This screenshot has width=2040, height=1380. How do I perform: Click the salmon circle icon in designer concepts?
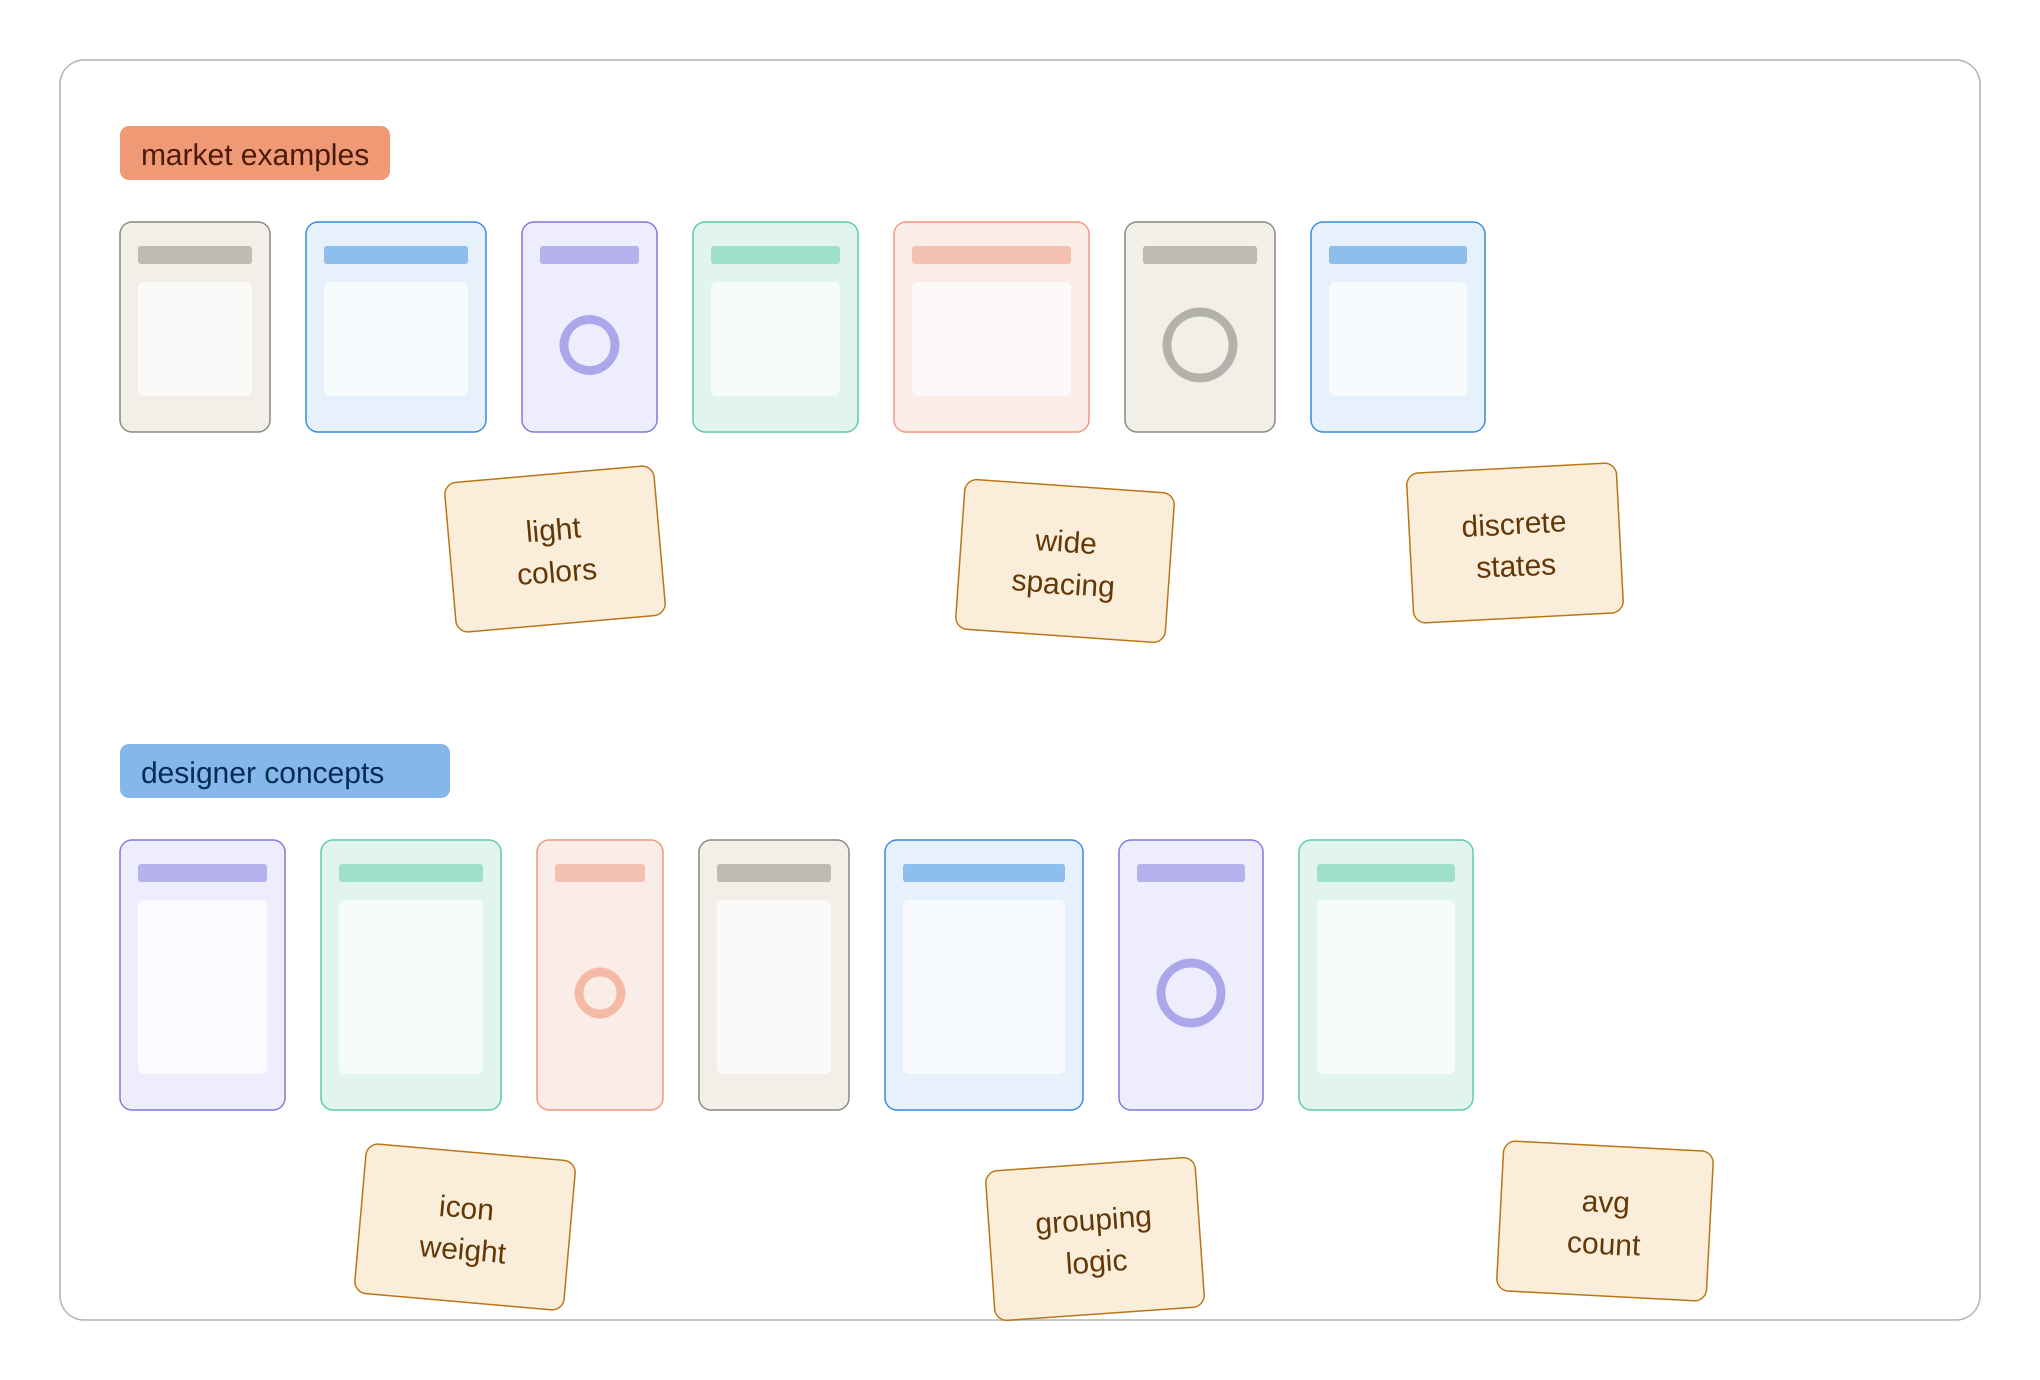pyautogui.click(x=600, y=993)
